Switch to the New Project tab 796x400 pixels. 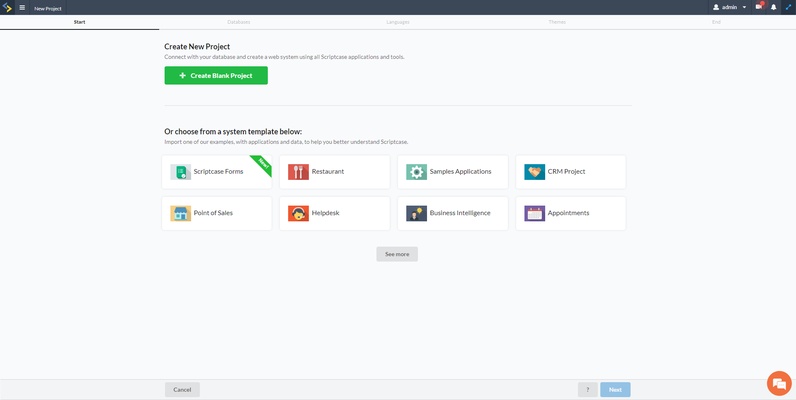tap(48, 8)
